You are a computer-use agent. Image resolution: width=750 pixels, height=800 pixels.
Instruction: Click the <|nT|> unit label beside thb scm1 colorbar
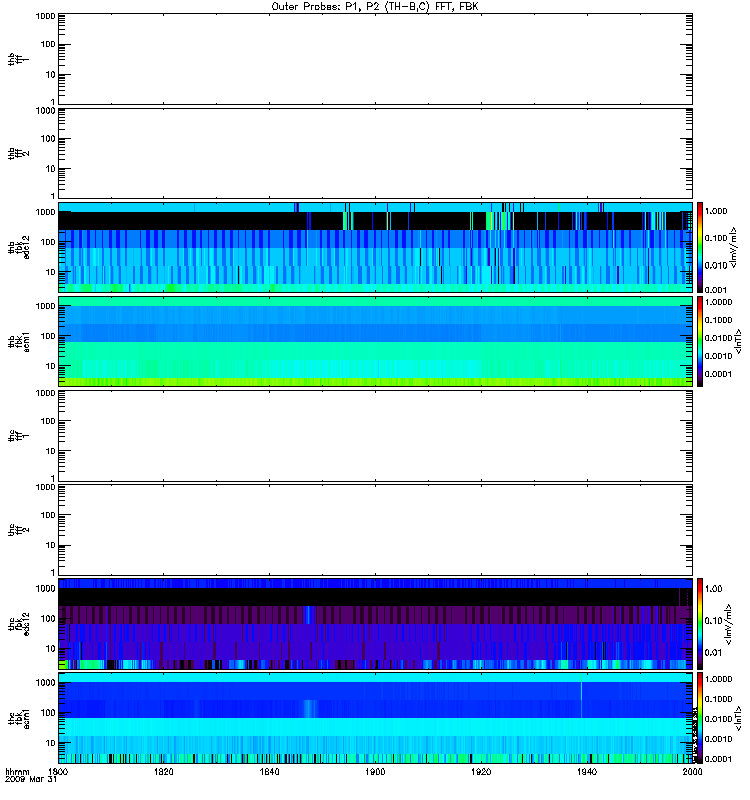(738, 341)
